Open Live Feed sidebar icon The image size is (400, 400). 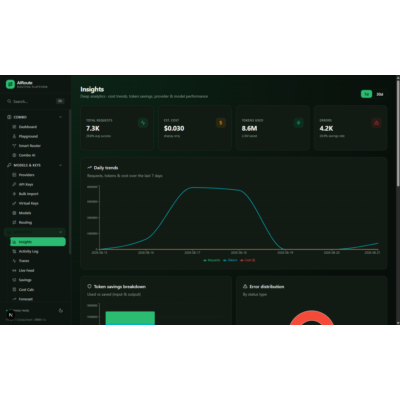tap(14, 270)
